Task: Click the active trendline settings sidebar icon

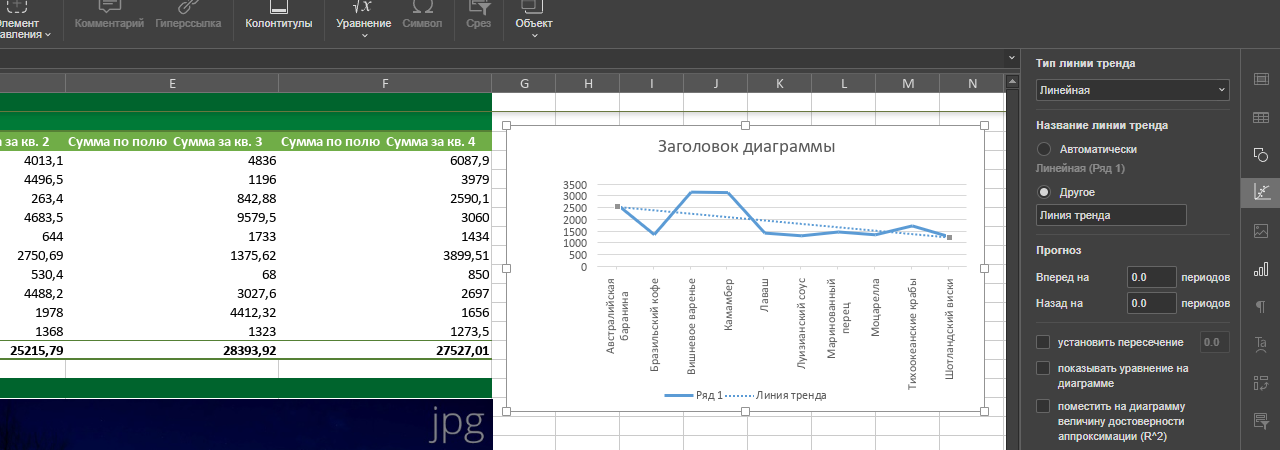Action: (1261, 193)
